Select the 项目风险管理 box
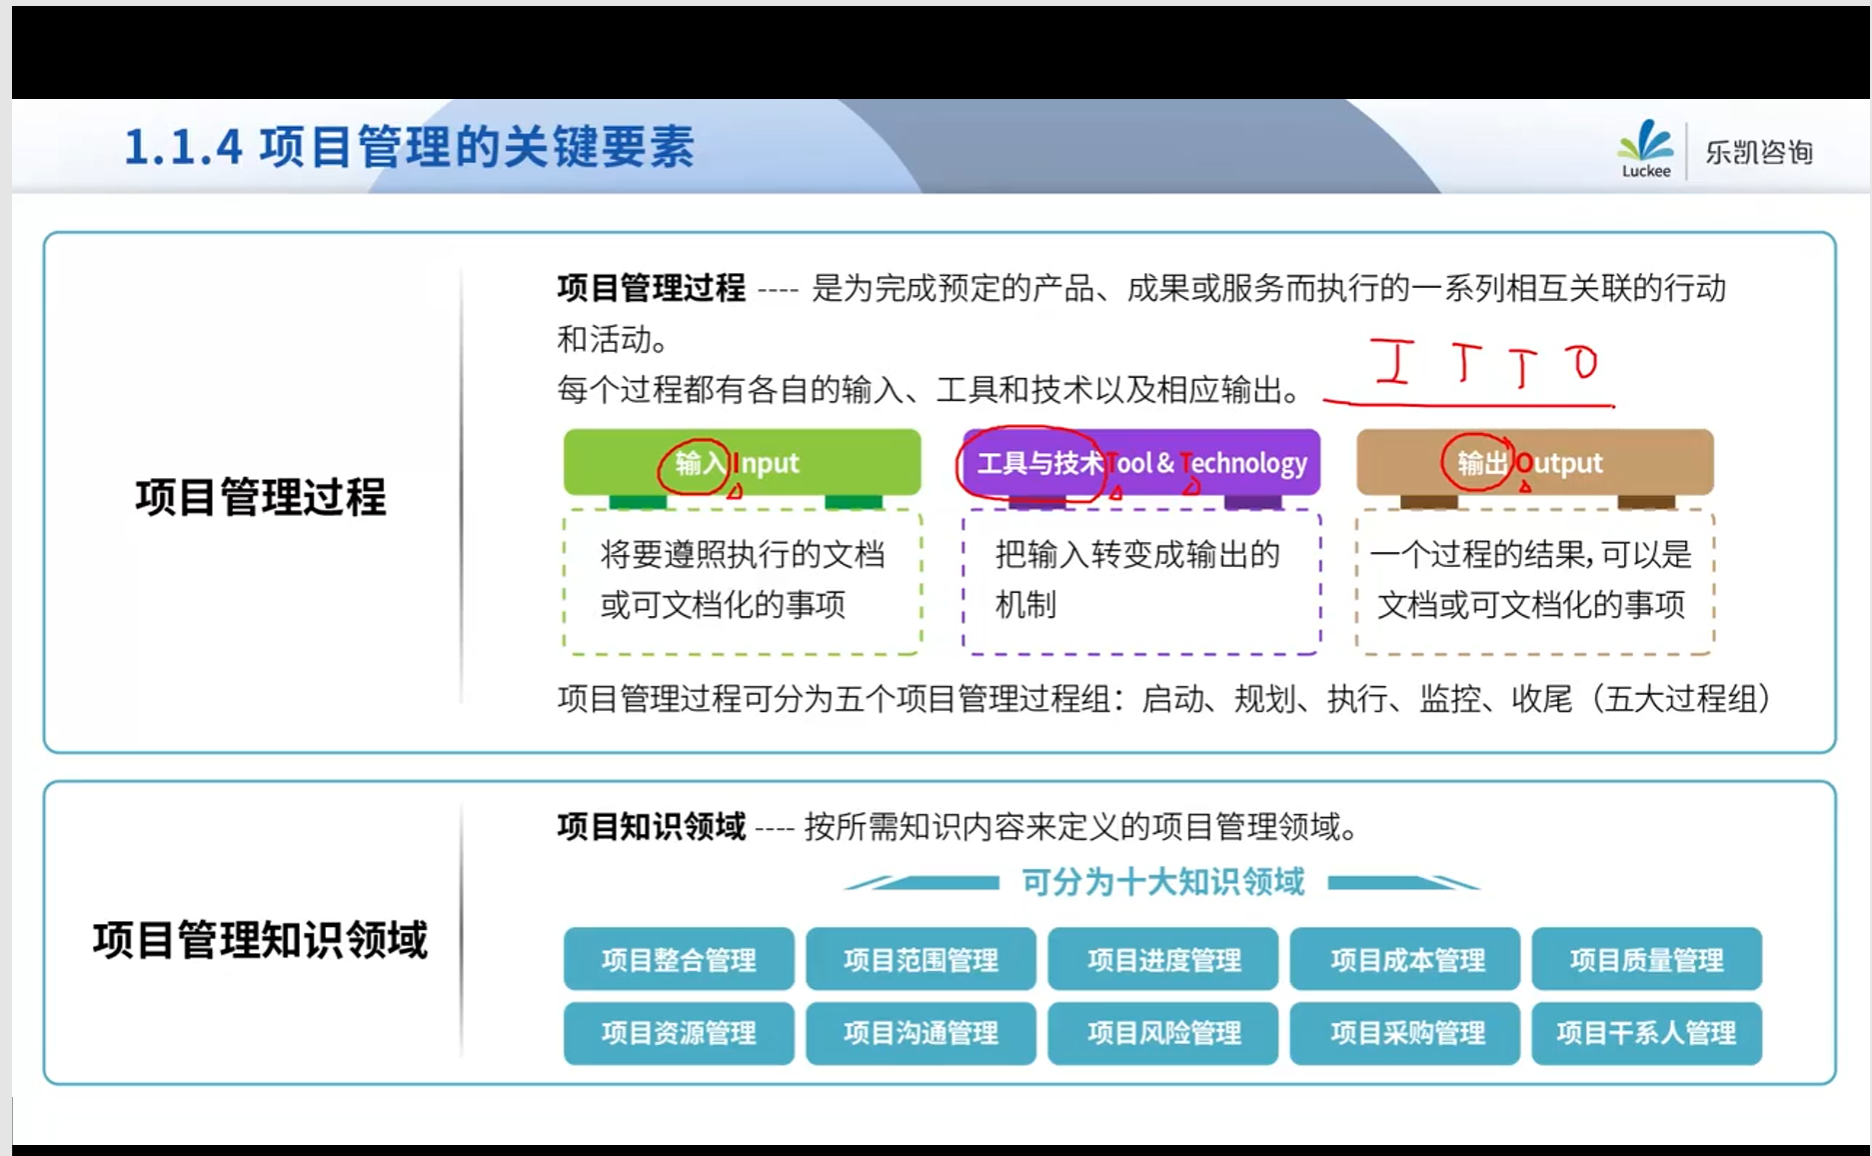 point(1163,1033)
